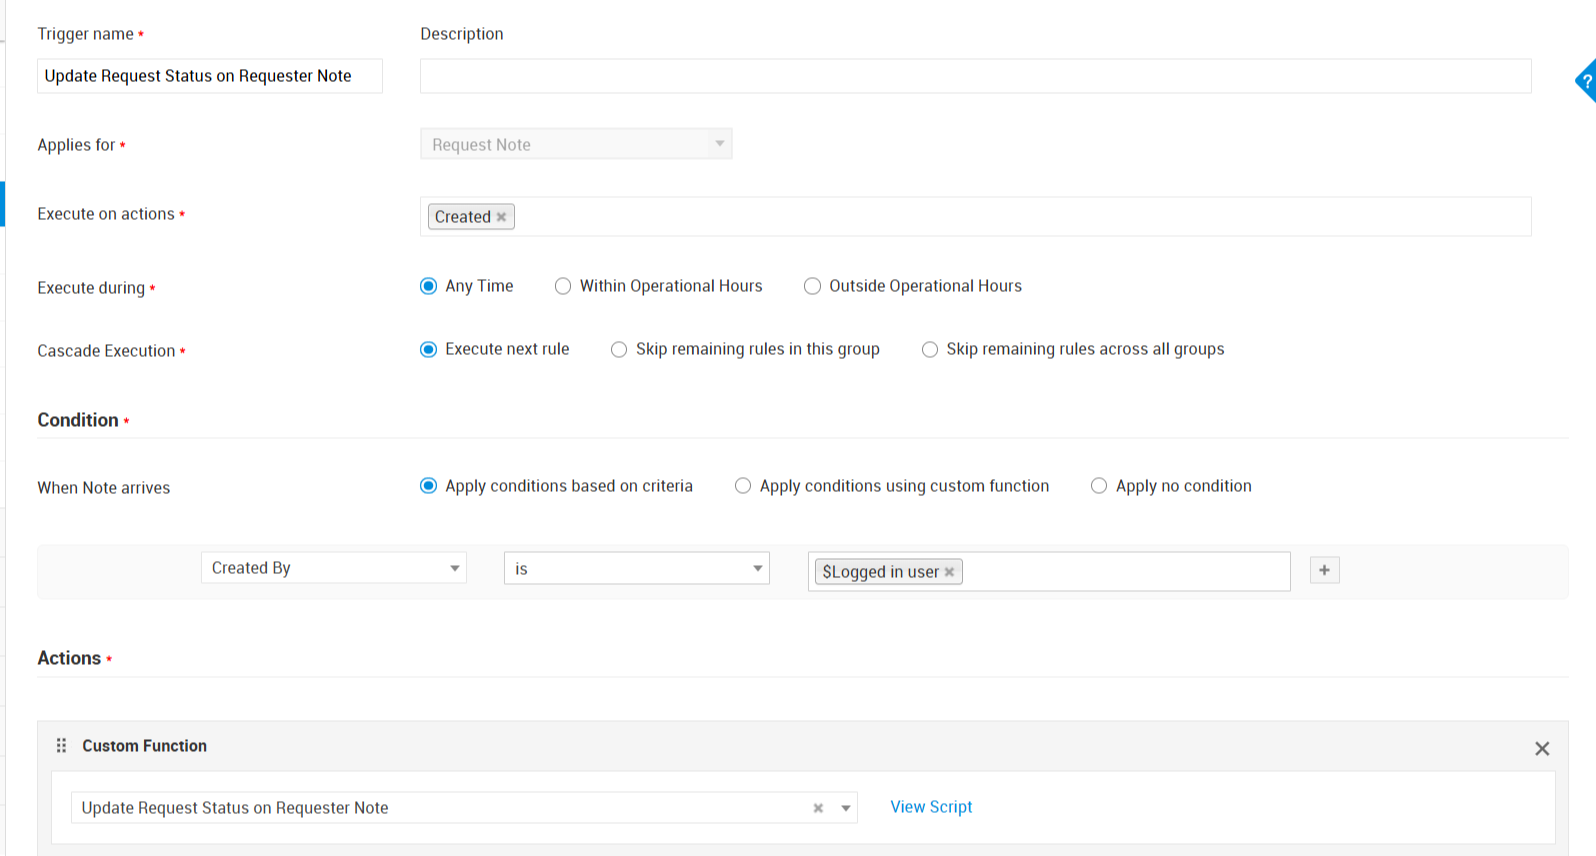This screenshot has height=856, width=1596.
Task: Open the blue help icon
Action: (x=1586, y=81)
